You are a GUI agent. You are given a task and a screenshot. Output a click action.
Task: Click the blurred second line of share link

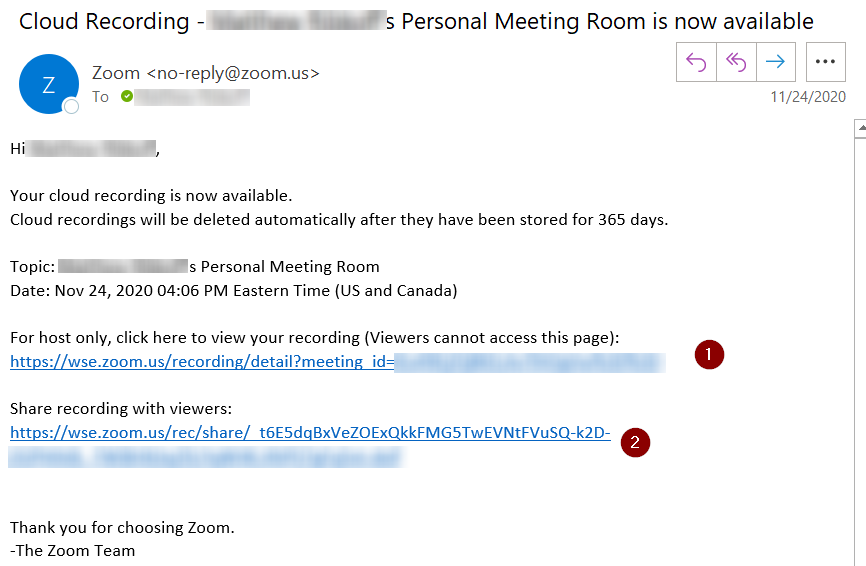click(205, 457)
